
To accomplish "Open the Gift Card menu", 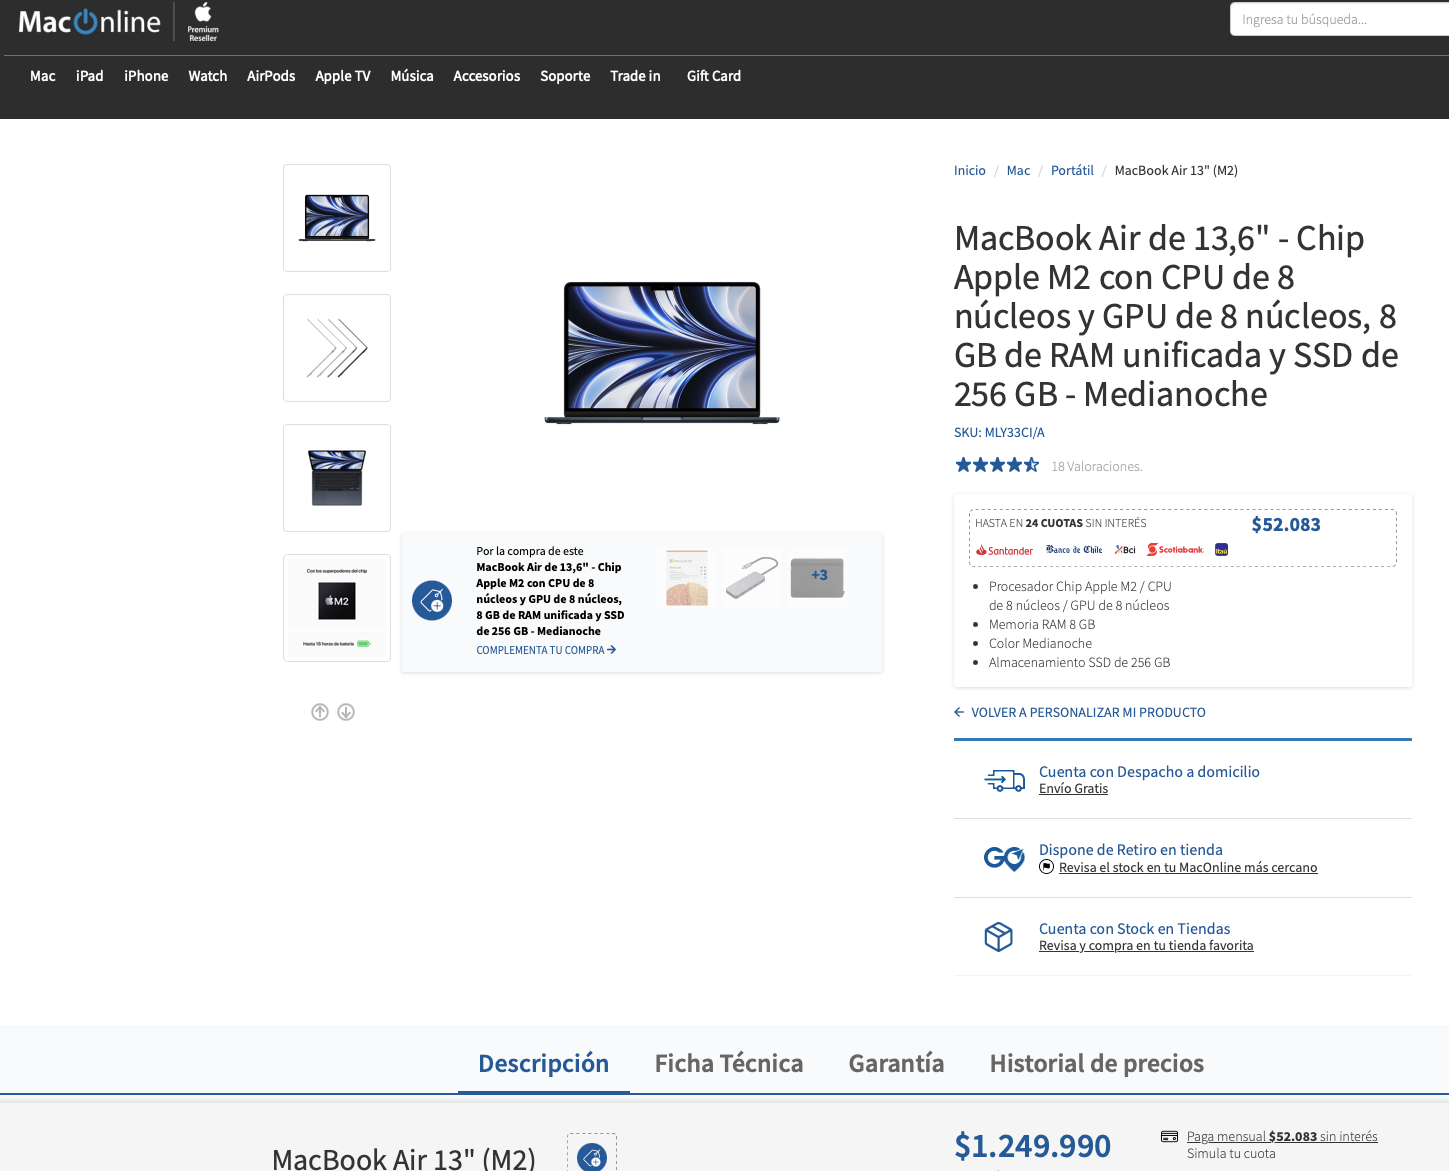I will (714, 76).
